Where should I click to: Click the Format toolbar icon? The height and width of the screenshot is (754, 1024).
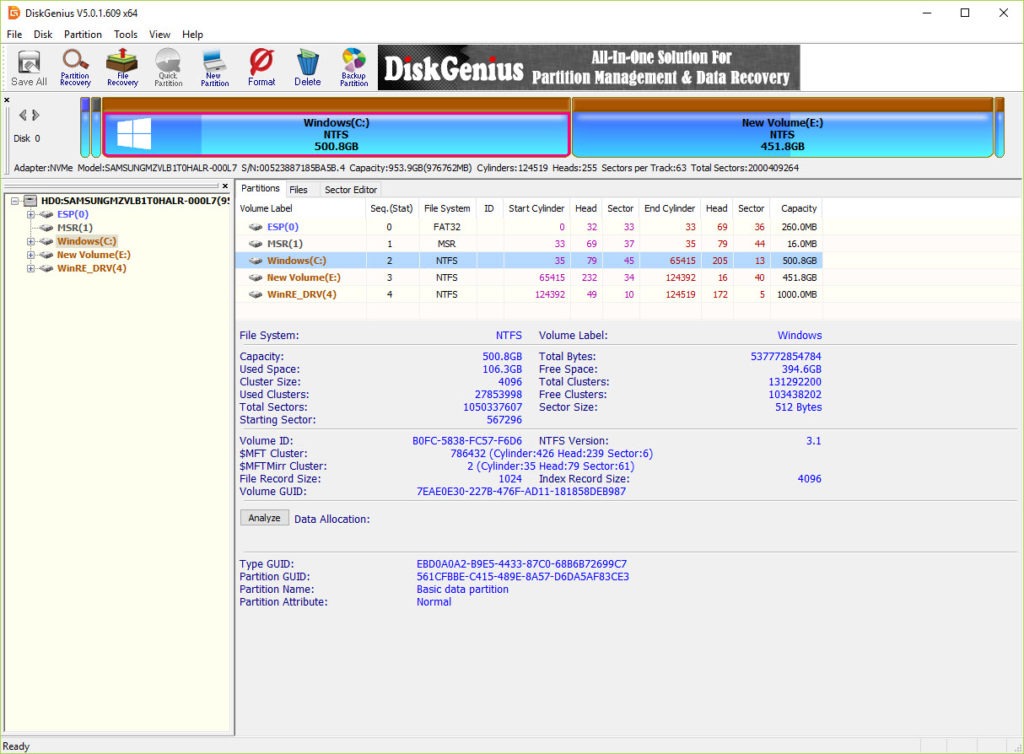261,68
